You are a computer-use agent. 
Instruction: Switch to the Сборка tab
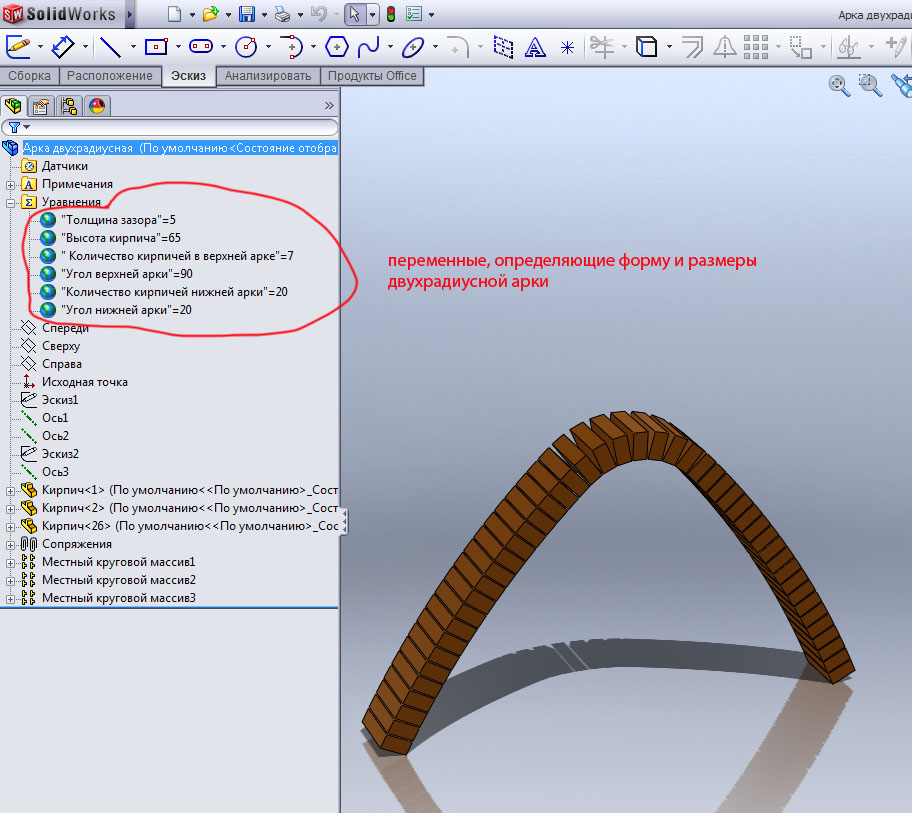tap(29, 76)
